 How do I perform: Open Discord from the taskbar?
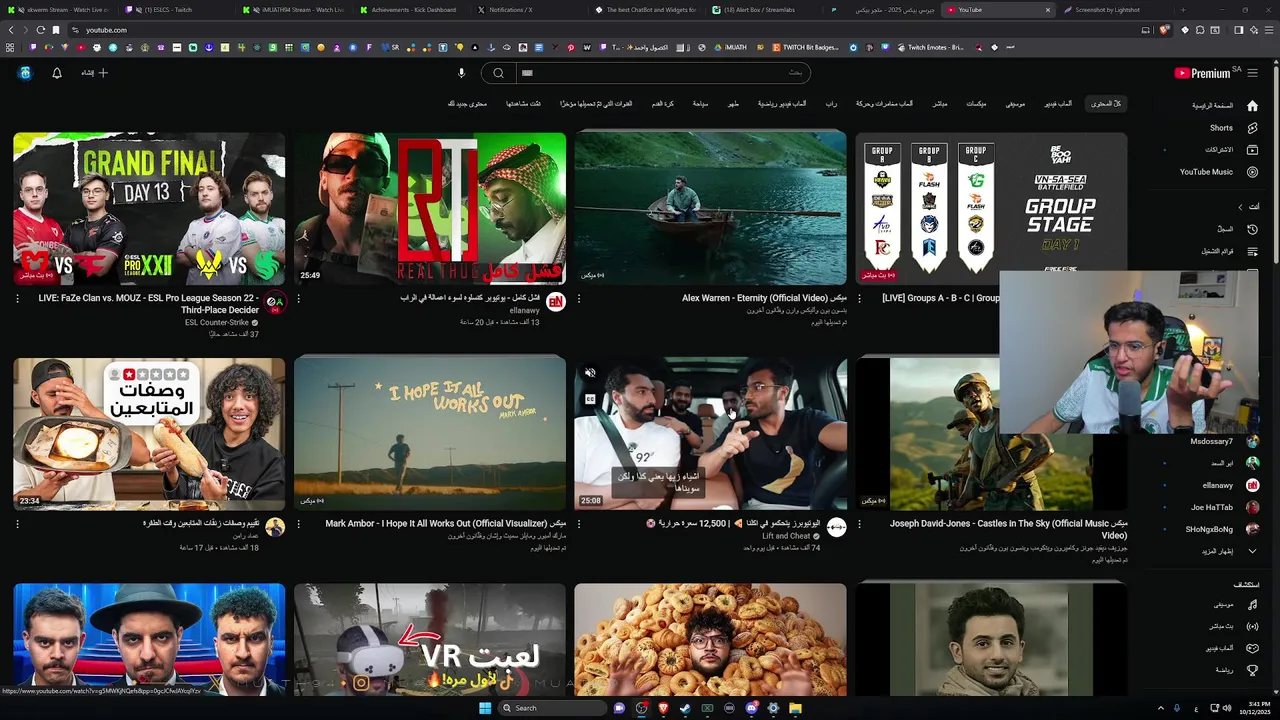[x=751, y=708]
